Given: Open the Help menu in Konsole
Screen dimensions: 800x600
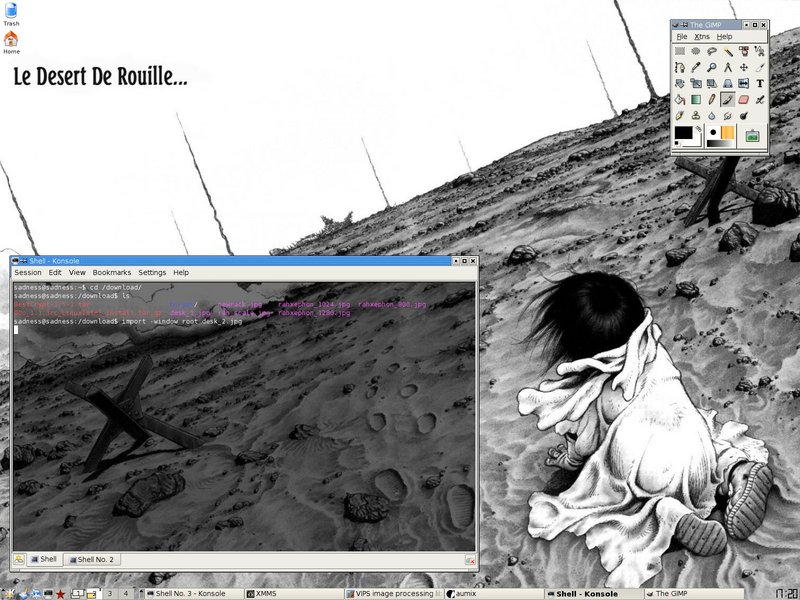Looking at the screenshot, I should click(x=181, y=272).
